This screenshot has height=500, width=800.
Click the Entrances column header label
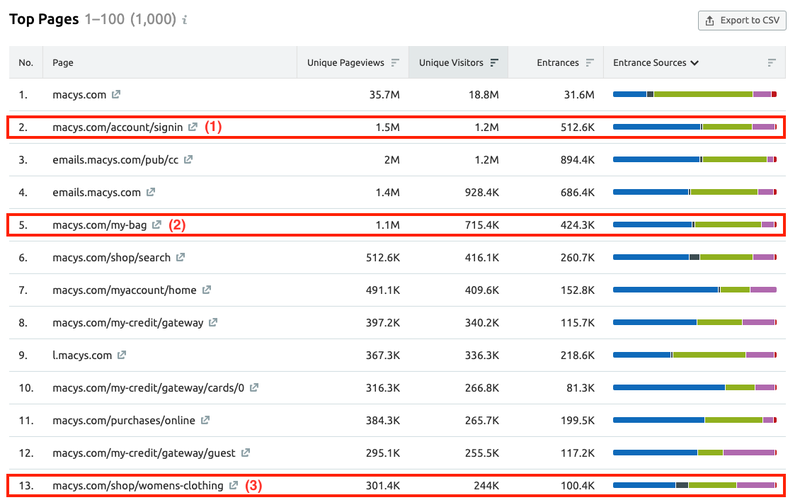[558, 62]
